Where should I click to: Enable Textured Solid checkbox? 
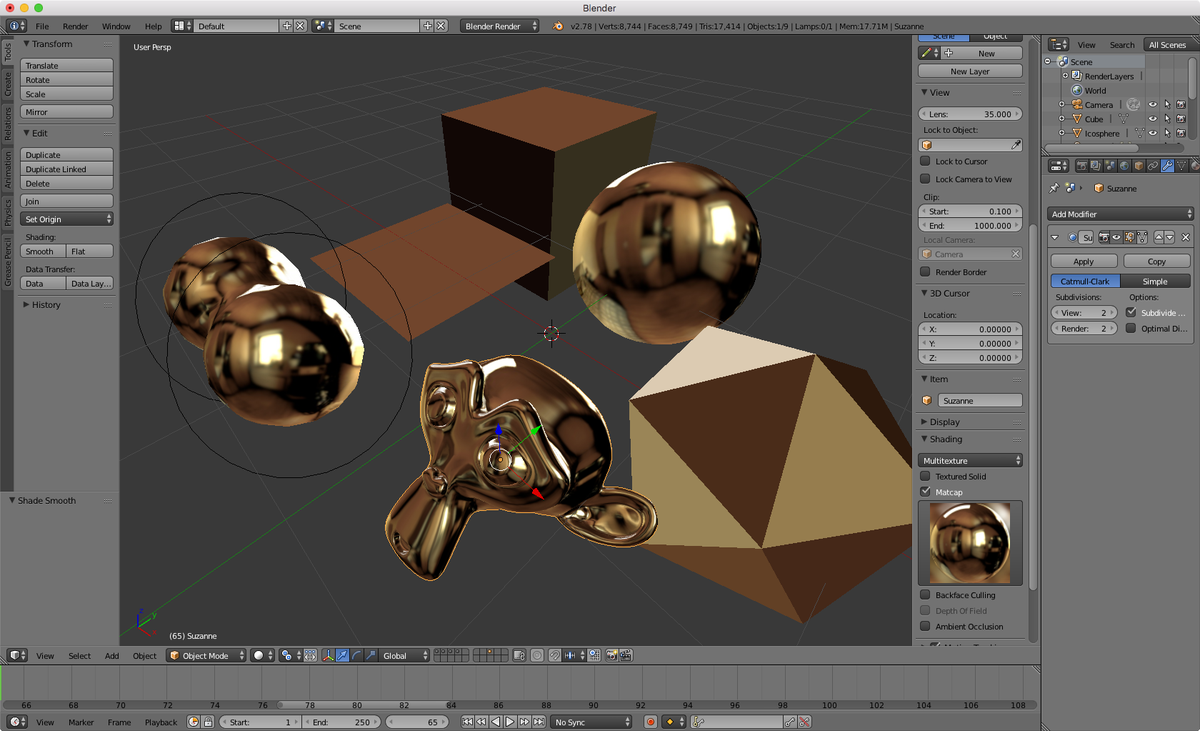(x=925, y=477)
